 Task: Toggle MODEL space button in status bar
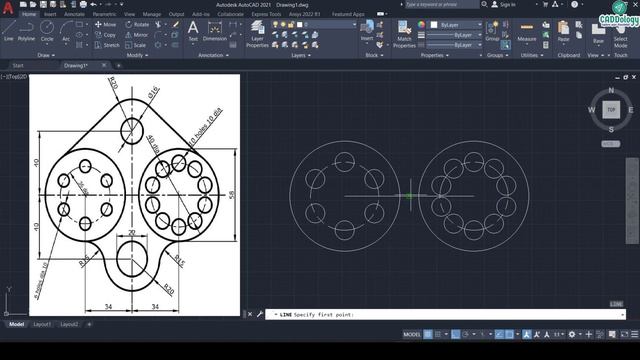(412, 334)
